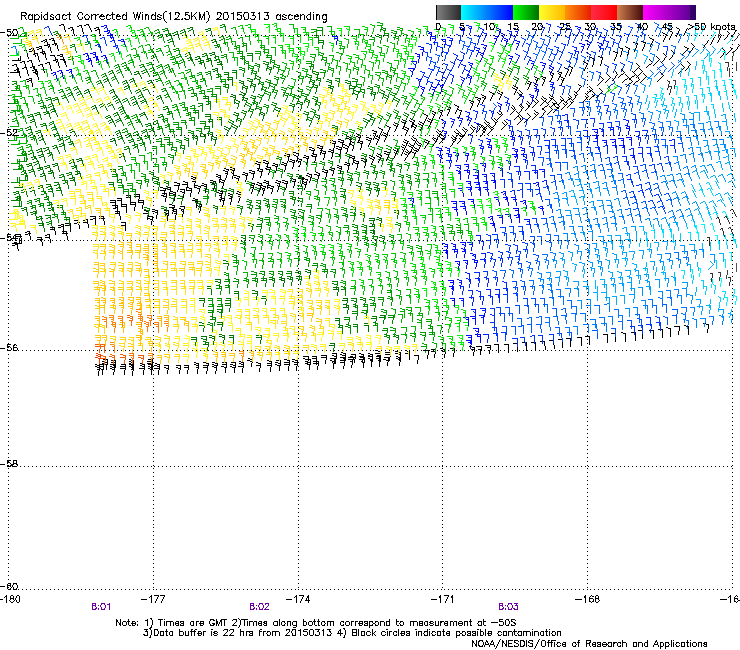
Task: Click the brown 35-40 knots legend swatch
Action: 630,12
